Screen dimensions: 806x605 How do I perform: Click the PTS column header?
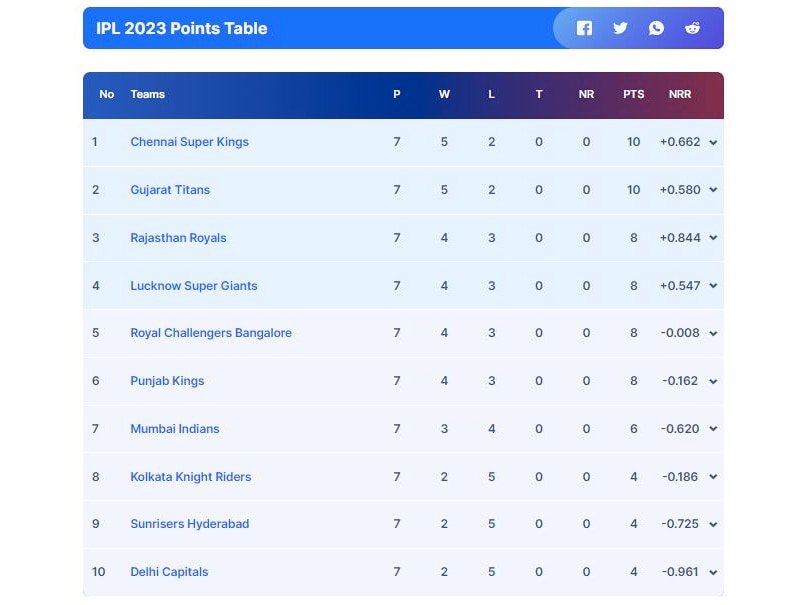click(633, 94)
